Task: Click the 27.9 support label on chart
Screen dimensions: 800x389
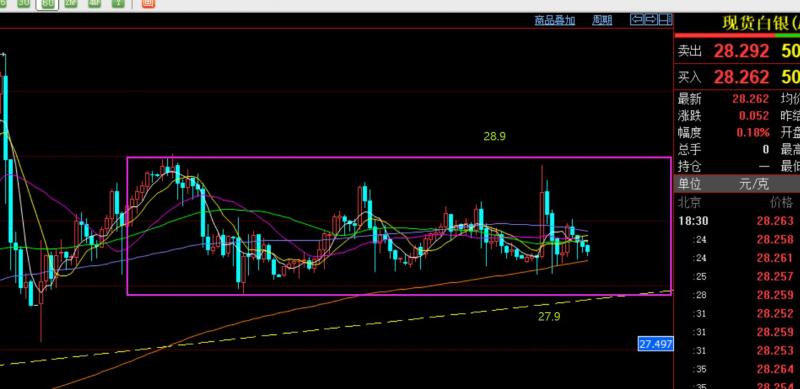Action: (x=549, y=317)
